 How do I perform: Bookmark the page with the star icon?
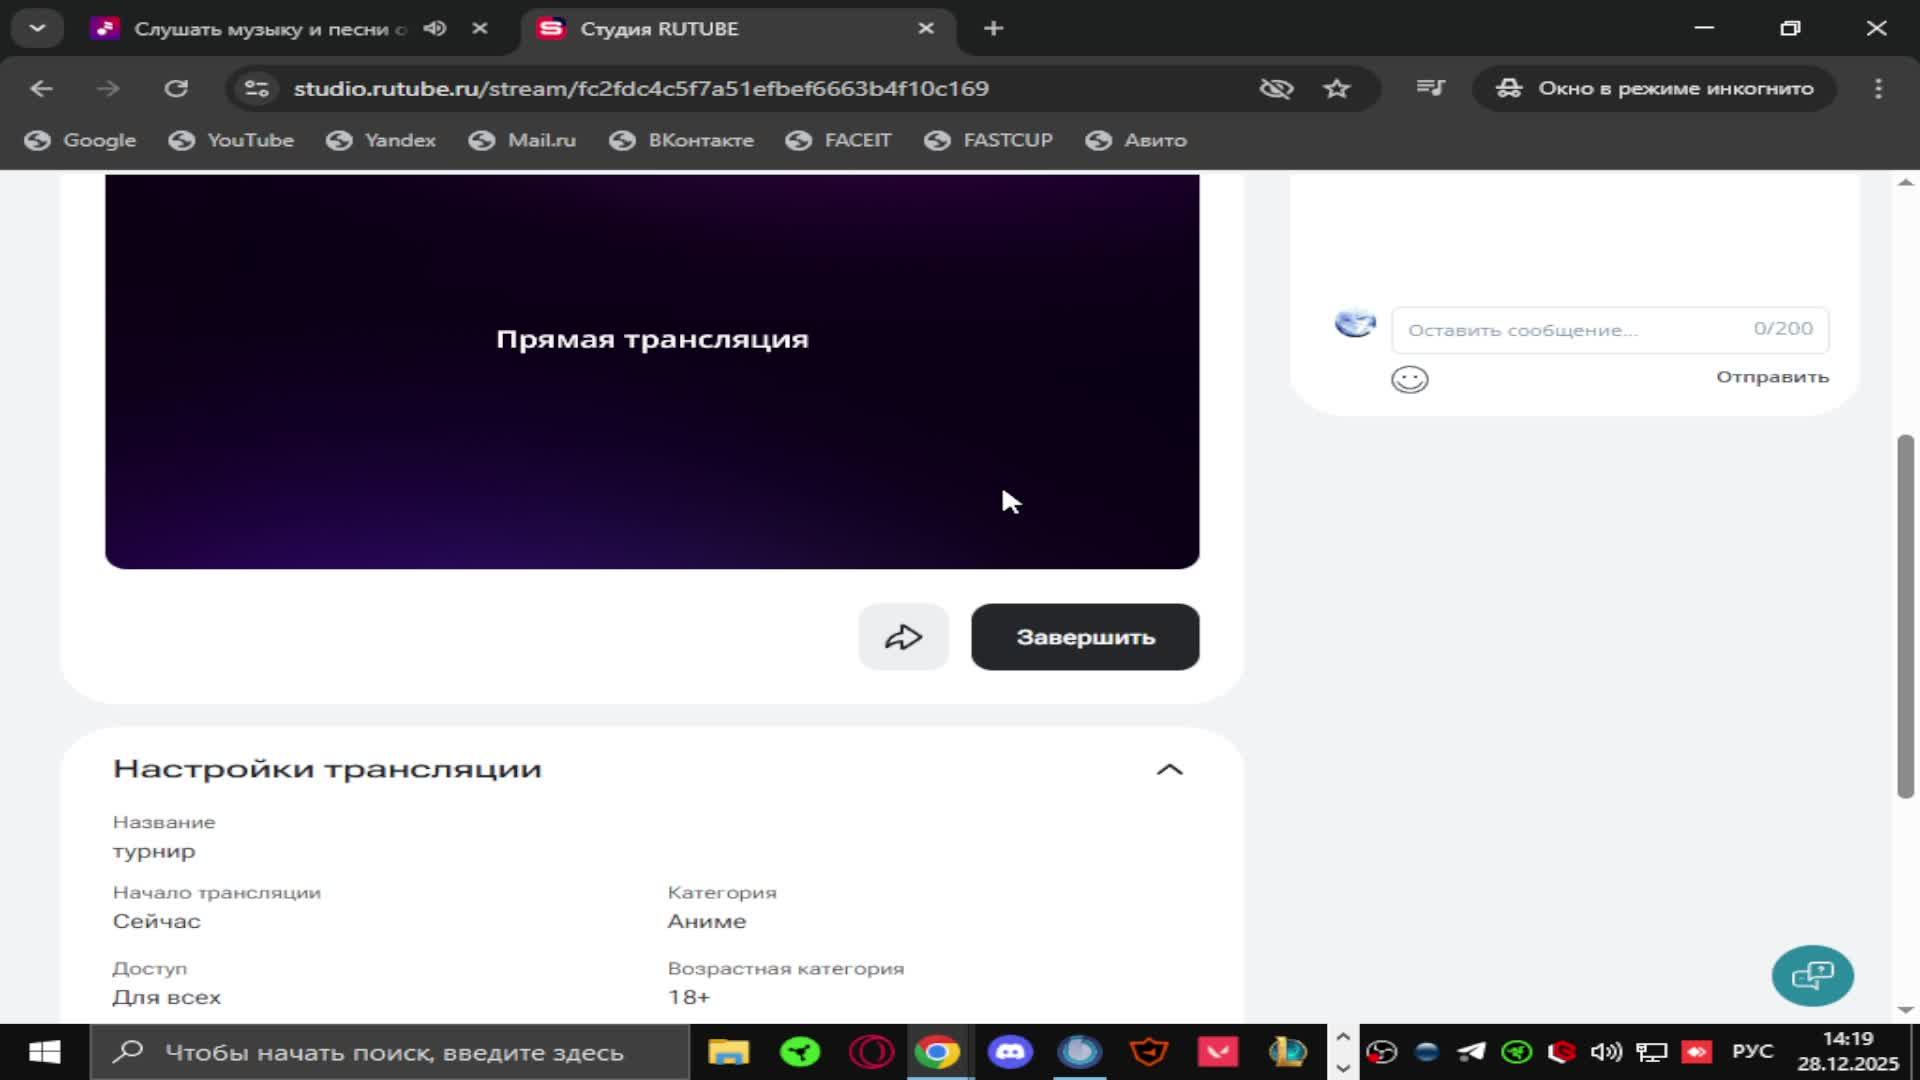(1337, 88)
